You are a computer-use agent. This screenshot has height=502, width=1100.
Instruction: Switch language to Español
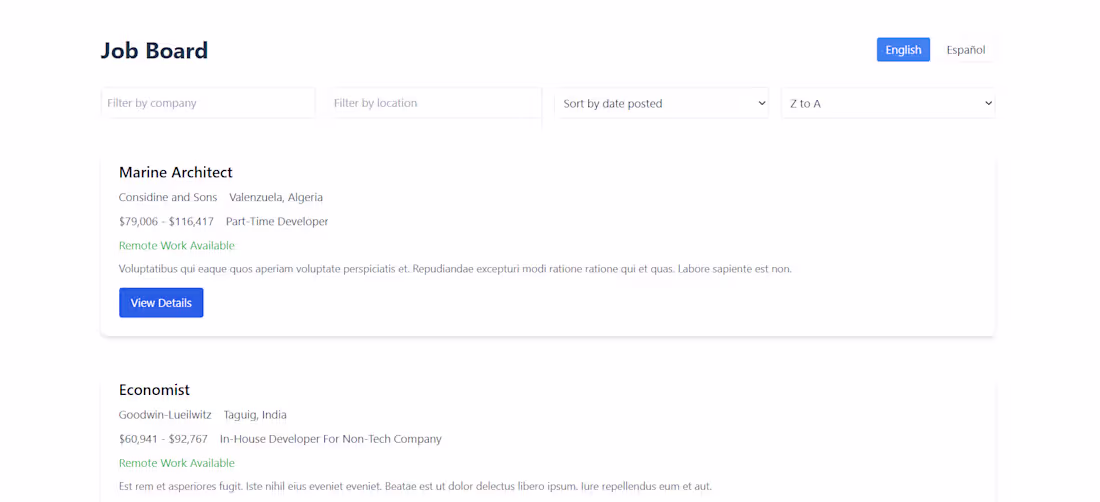[x=965, y=50]
